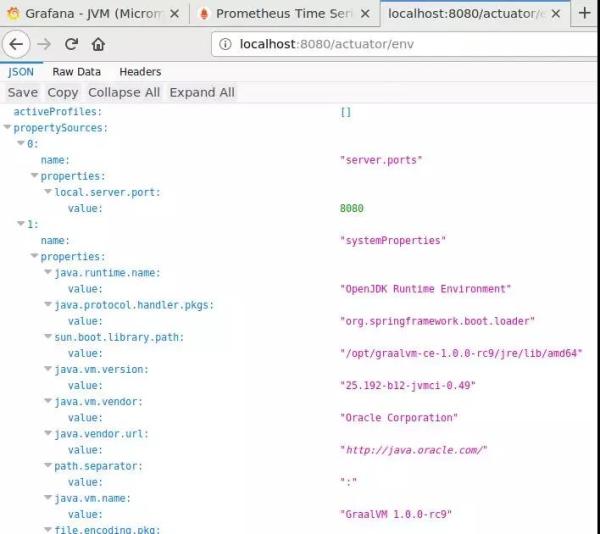Screen dimensions: 600x534
Task: Click the browser forward arrow
Action: (44, 44)
